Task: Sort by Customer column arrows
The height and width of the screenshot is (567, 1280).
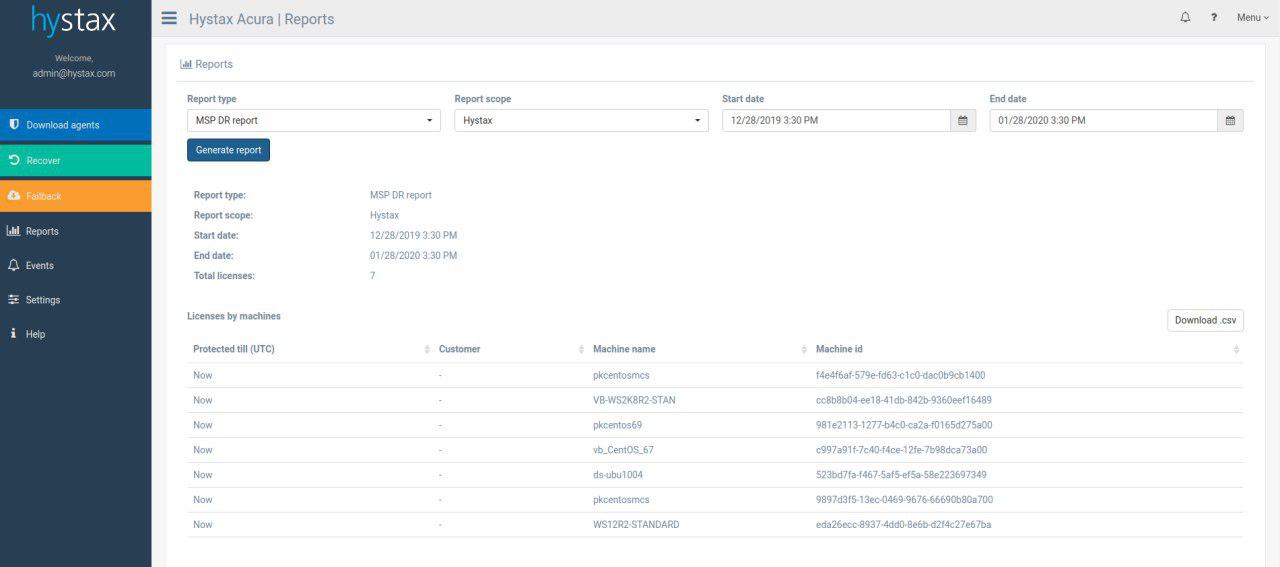Action: (x=581, y=349)
